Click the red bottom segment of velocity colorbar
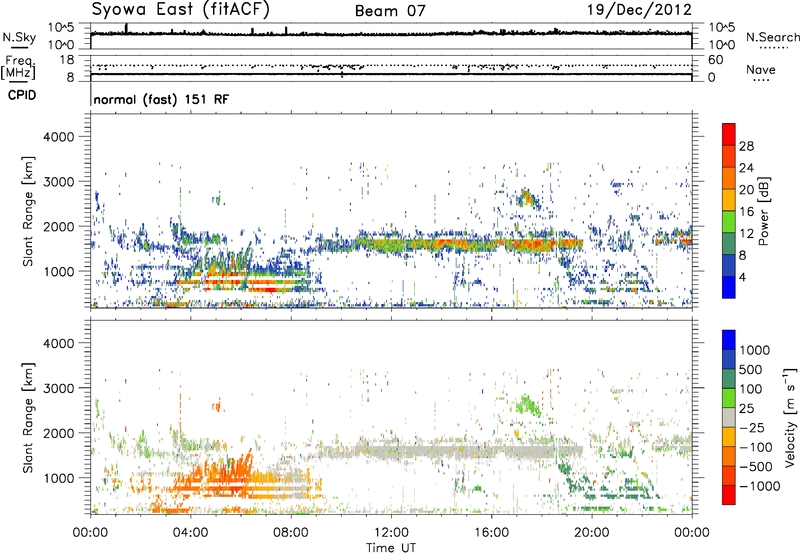 (x=729, y=495)
